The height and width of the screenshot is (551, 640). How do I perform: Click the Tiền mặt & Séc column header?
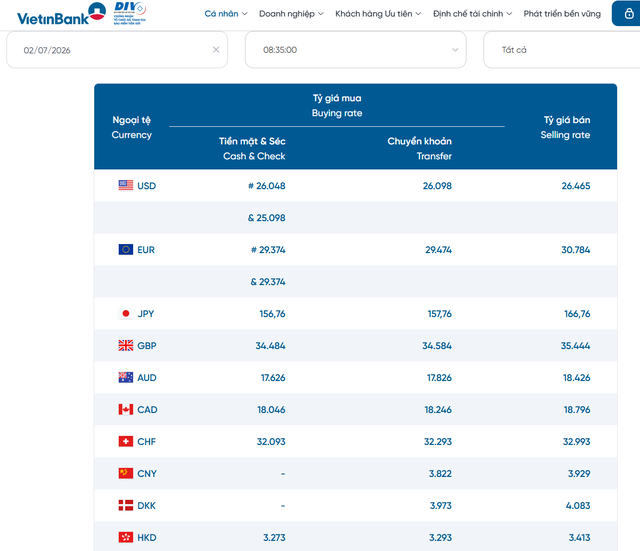252,149
